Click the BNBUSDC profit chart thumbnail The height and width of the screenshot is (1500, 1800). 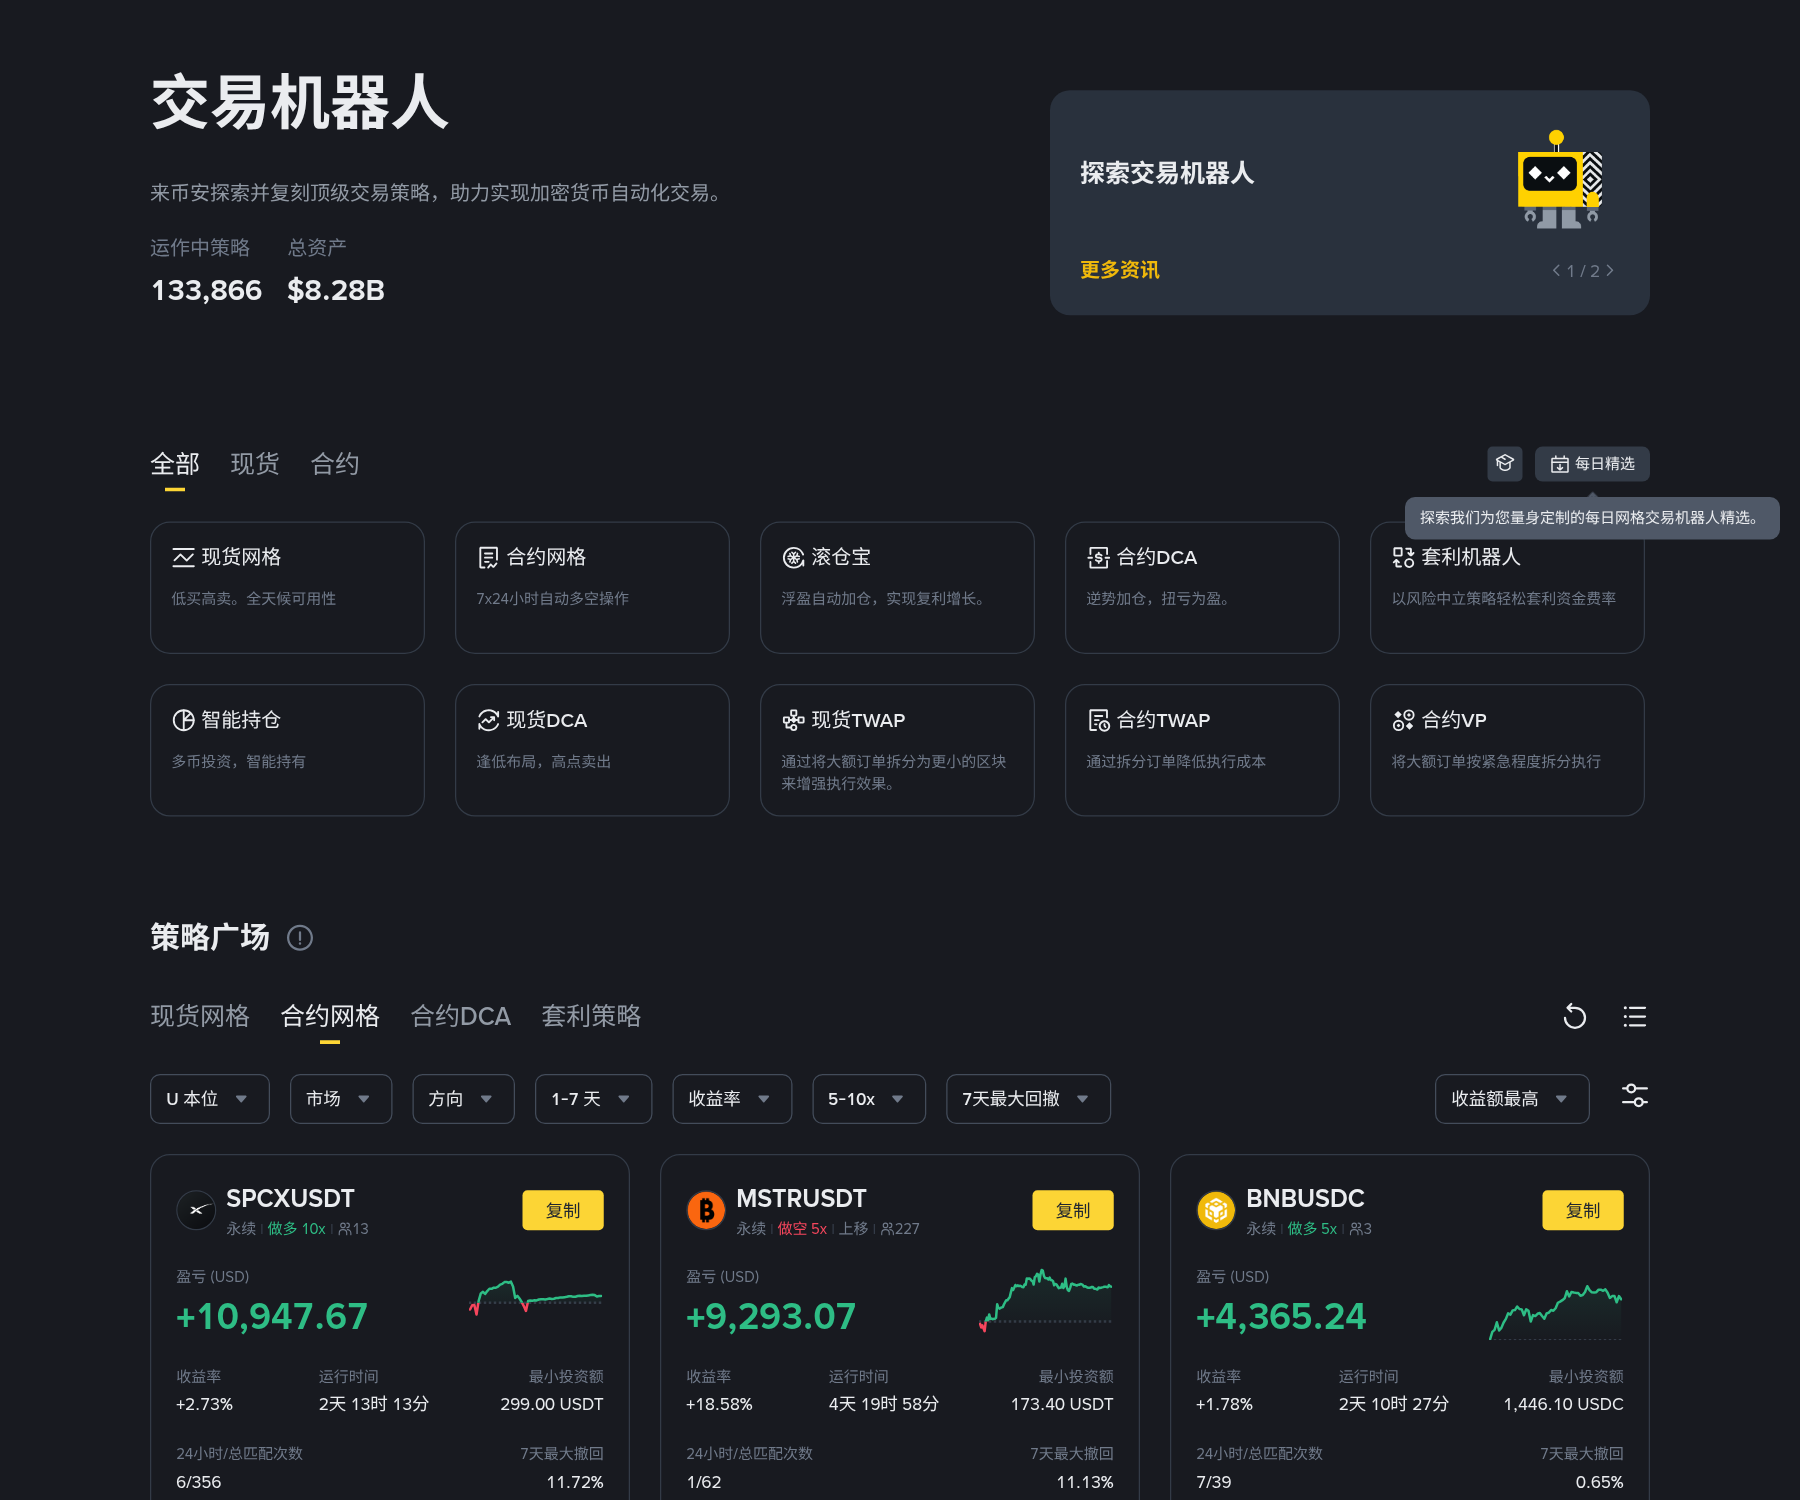(1556, 1312)
